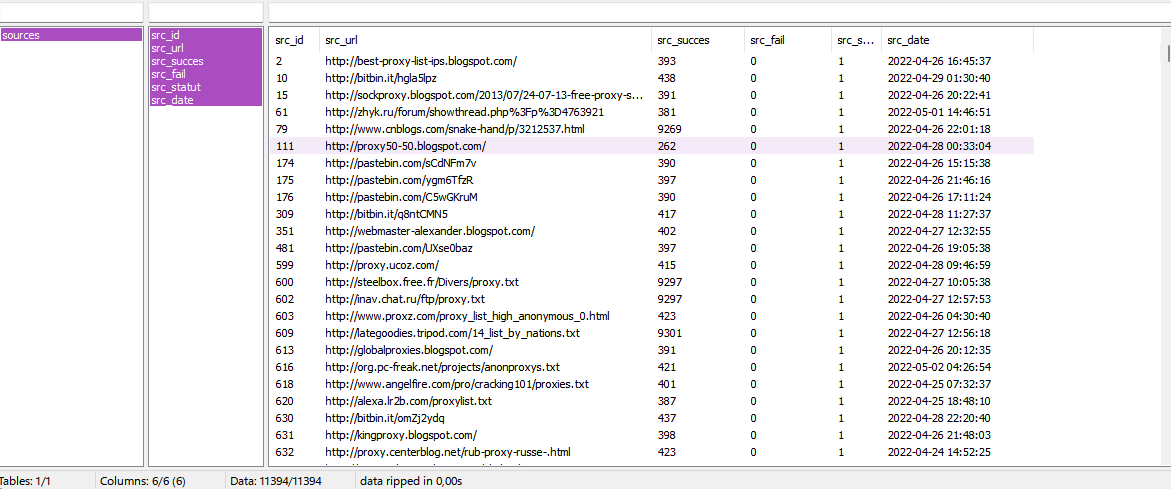
Task: Select the proxz.com high anonymous URL
Action: point(468,316)
